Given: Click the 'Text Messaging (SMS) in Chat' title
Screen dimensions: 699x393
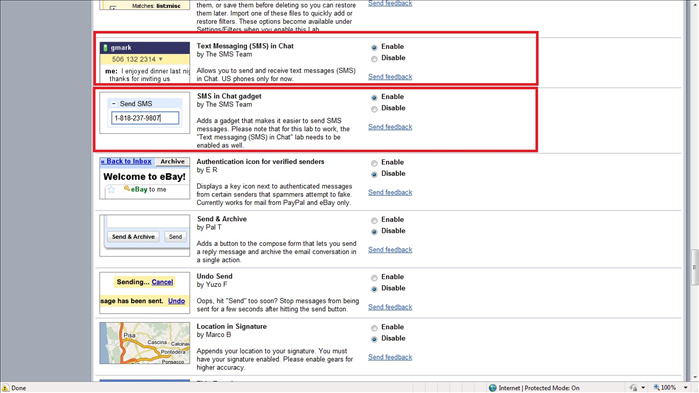Looking at the screenshot, I should point(245,46).
